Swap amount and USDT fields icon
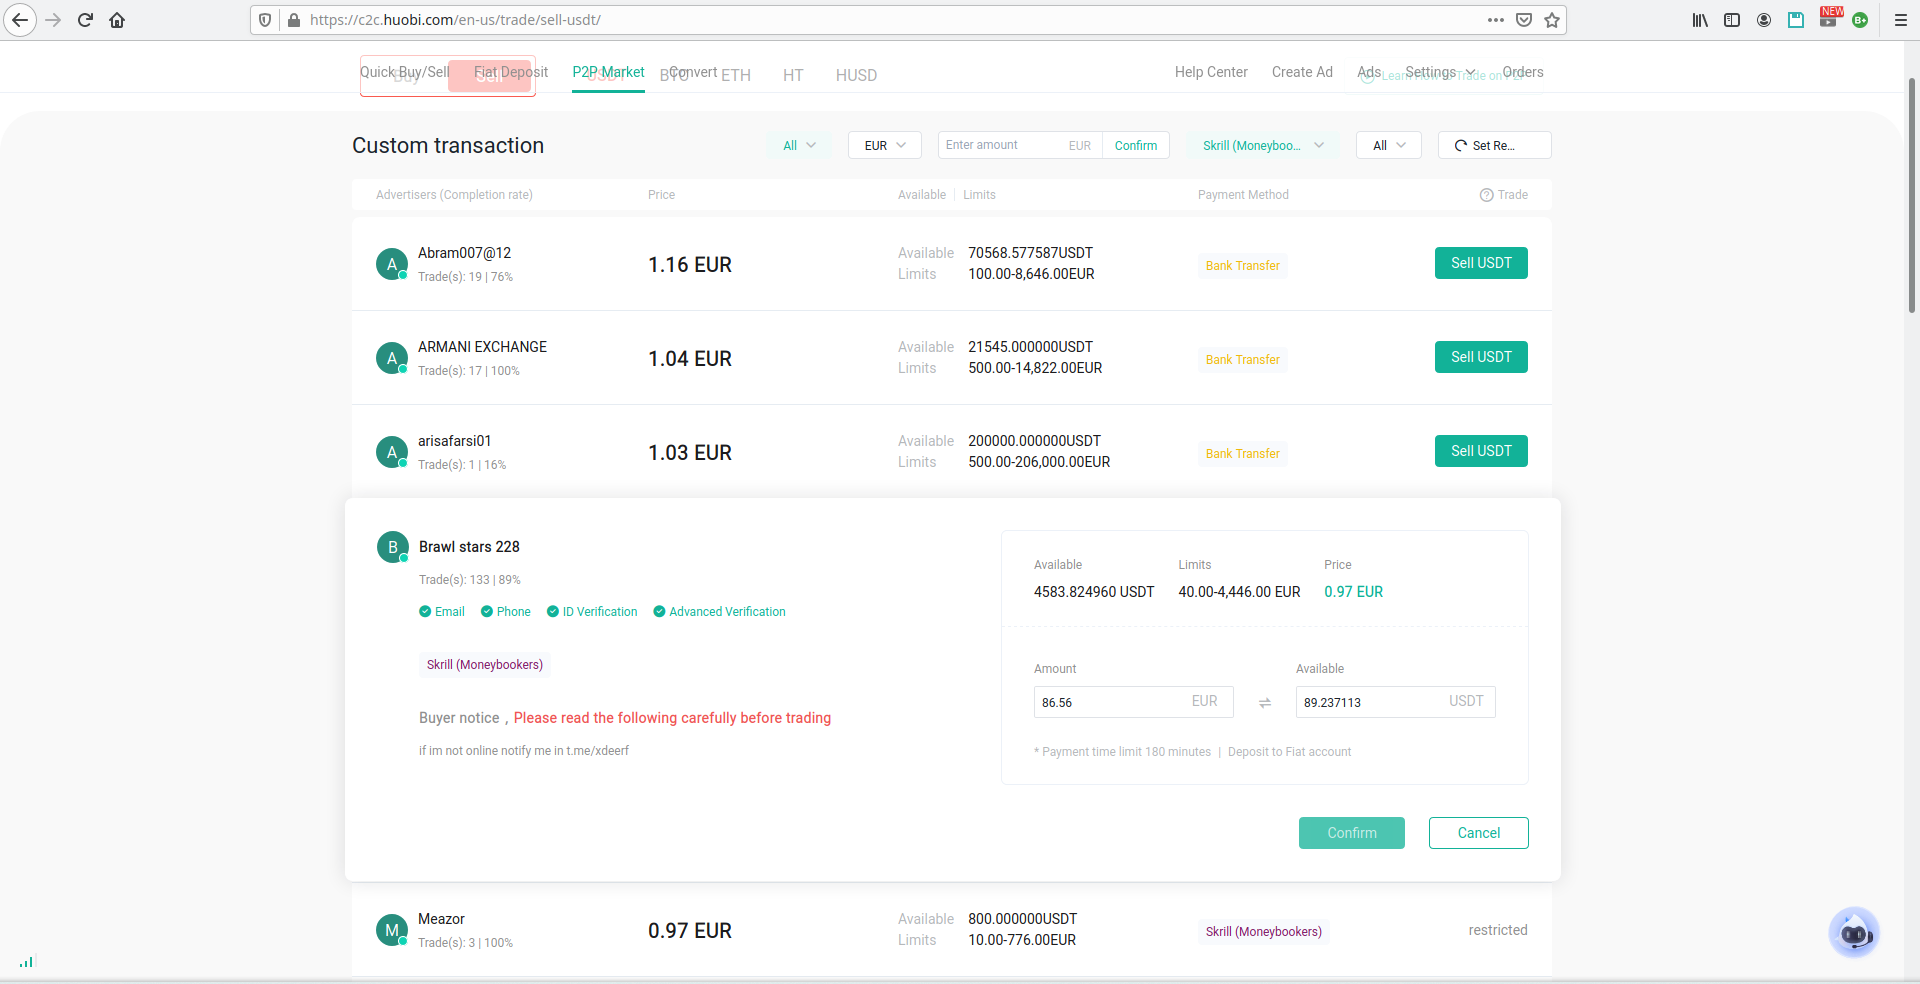The width and height of the screenshot is (1920, 984). (x=1265, y=703)
